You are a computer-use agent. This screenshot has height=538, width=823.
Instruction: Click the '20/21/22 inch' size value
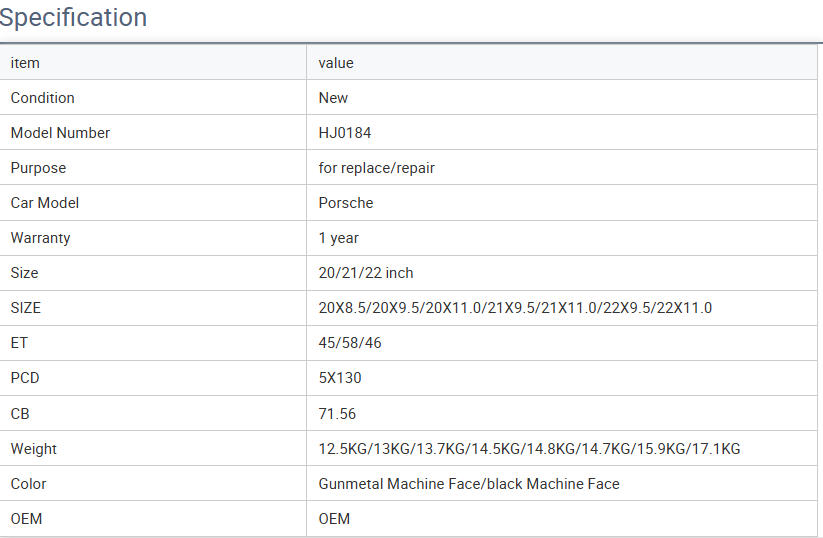point(366,273)
